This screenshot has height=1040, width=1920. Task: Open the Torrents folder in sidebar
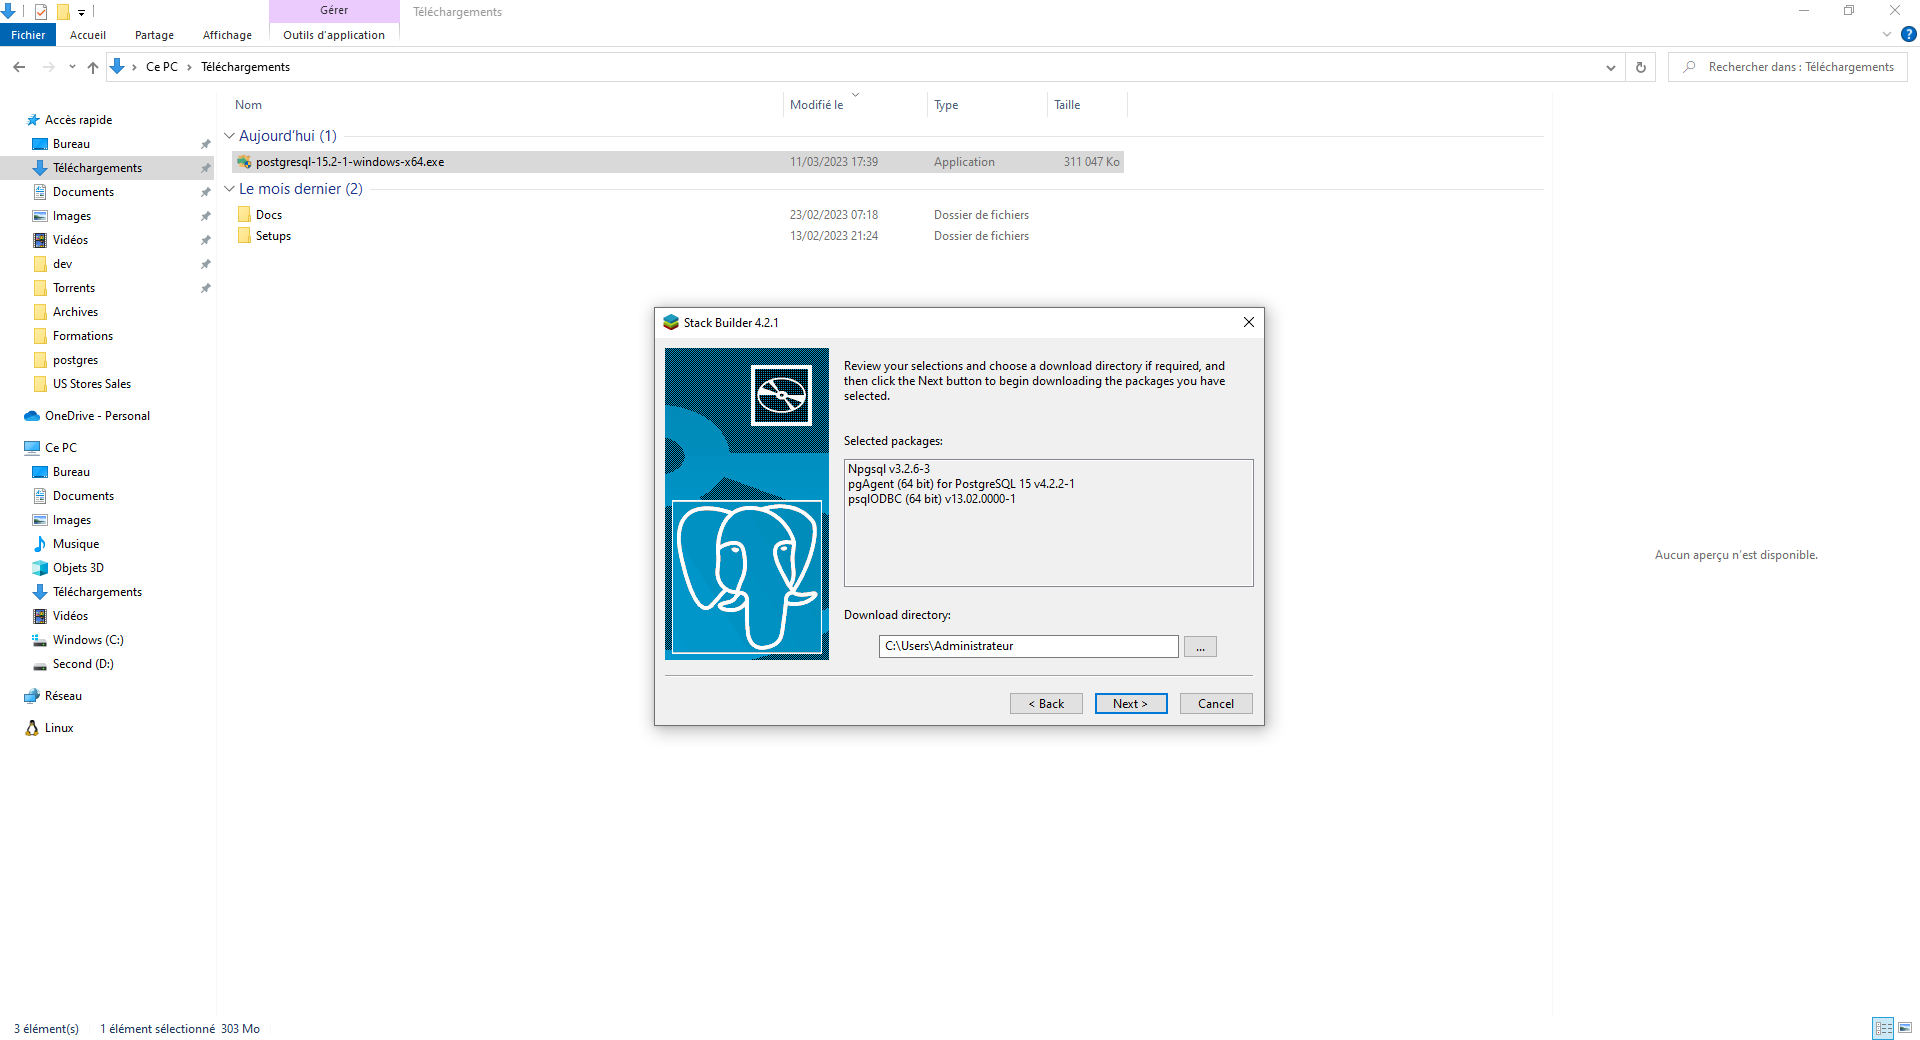(x=74, y=288)
